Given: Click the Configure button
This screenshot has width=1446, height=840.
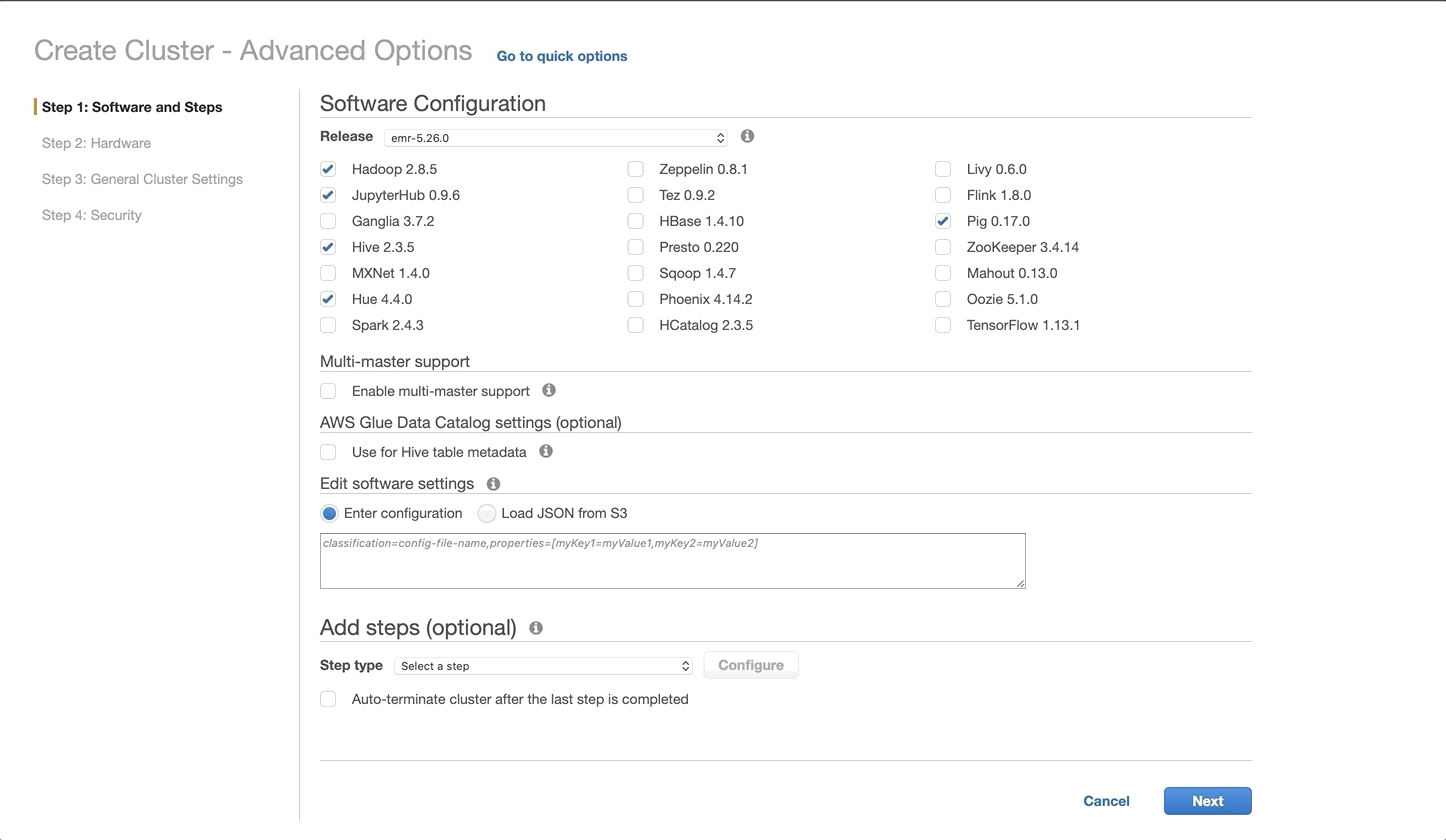Looking at the screenshot, I should click(751, 665).
